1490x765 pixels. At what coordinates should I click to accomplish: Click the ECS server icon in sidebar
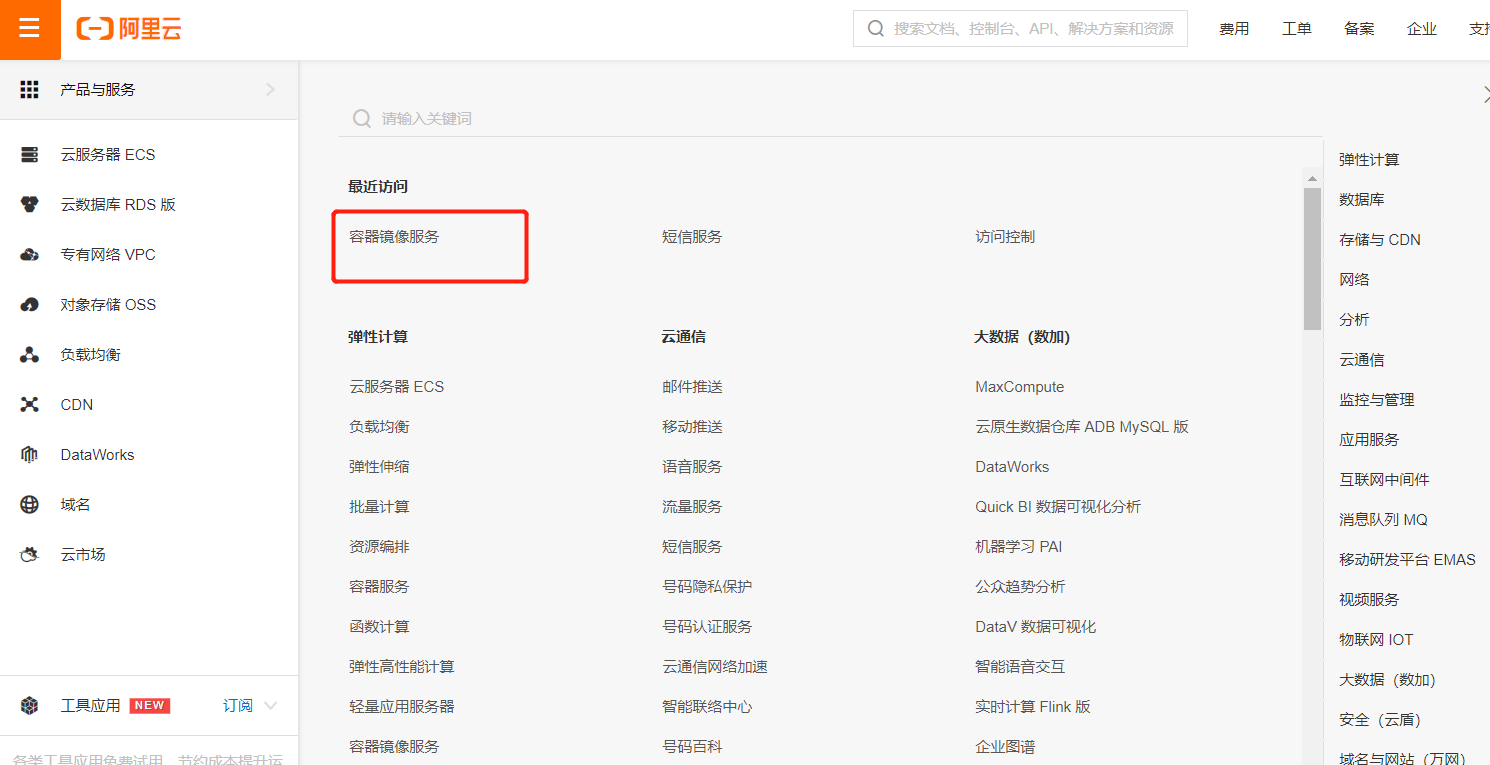30,154
